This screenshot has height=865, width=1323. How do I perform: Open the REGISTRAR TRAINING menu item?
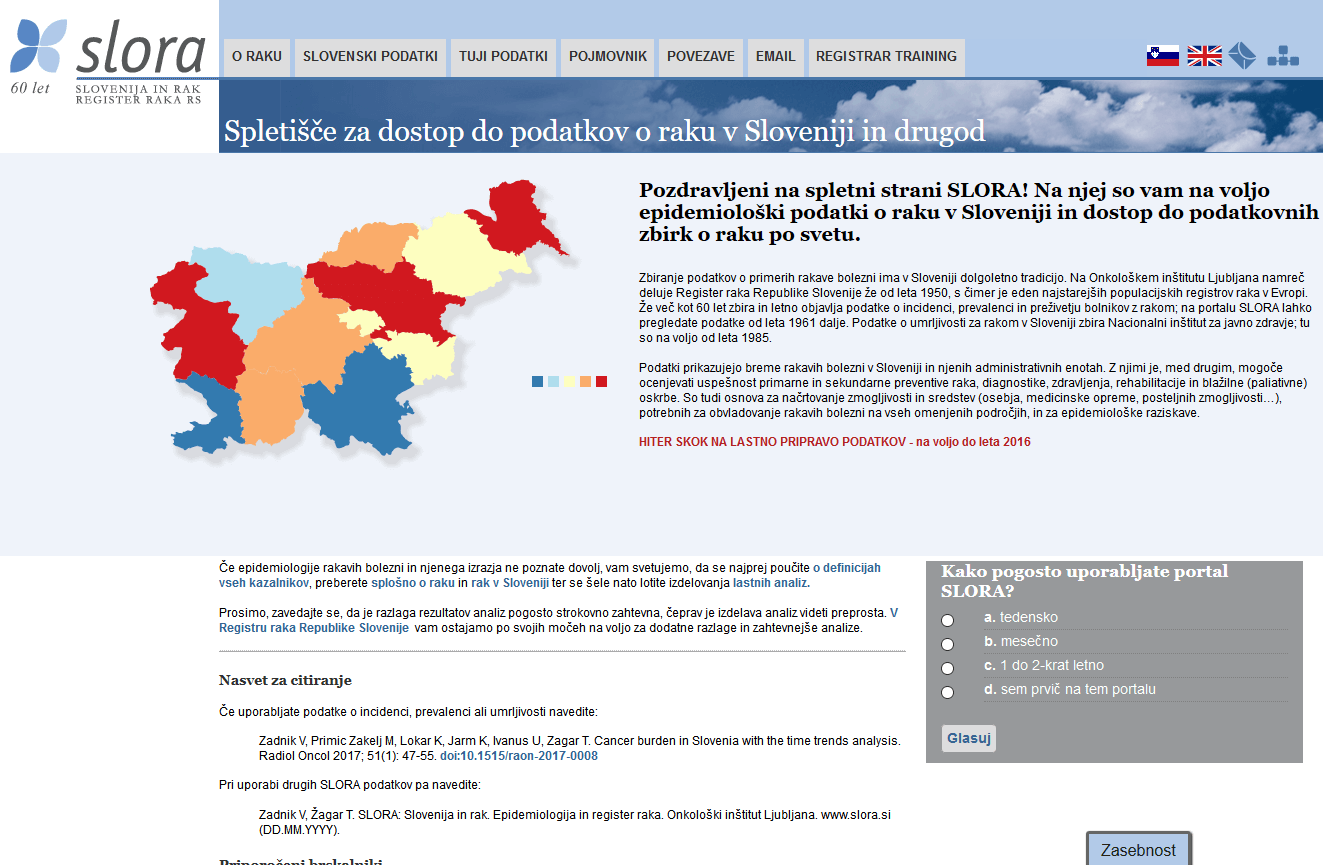886,57
